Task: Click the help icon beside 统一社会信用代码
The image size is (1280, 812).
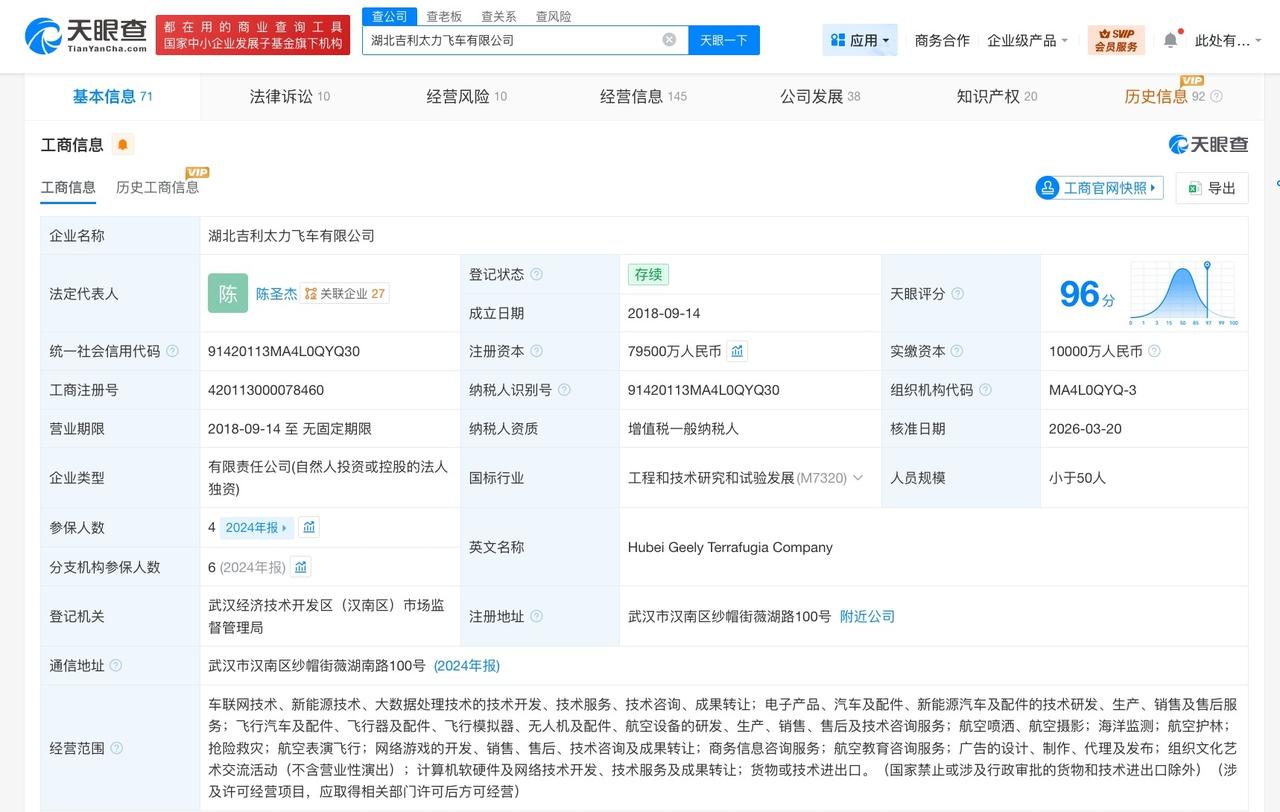Action: [172, 351]
